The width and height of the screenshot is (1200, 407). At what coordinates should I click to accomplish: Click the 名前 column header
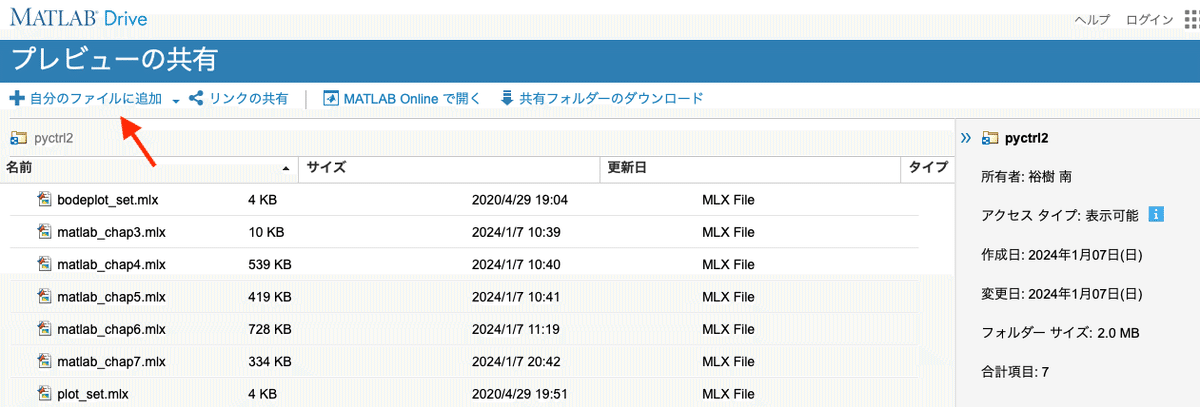(150, 168)
